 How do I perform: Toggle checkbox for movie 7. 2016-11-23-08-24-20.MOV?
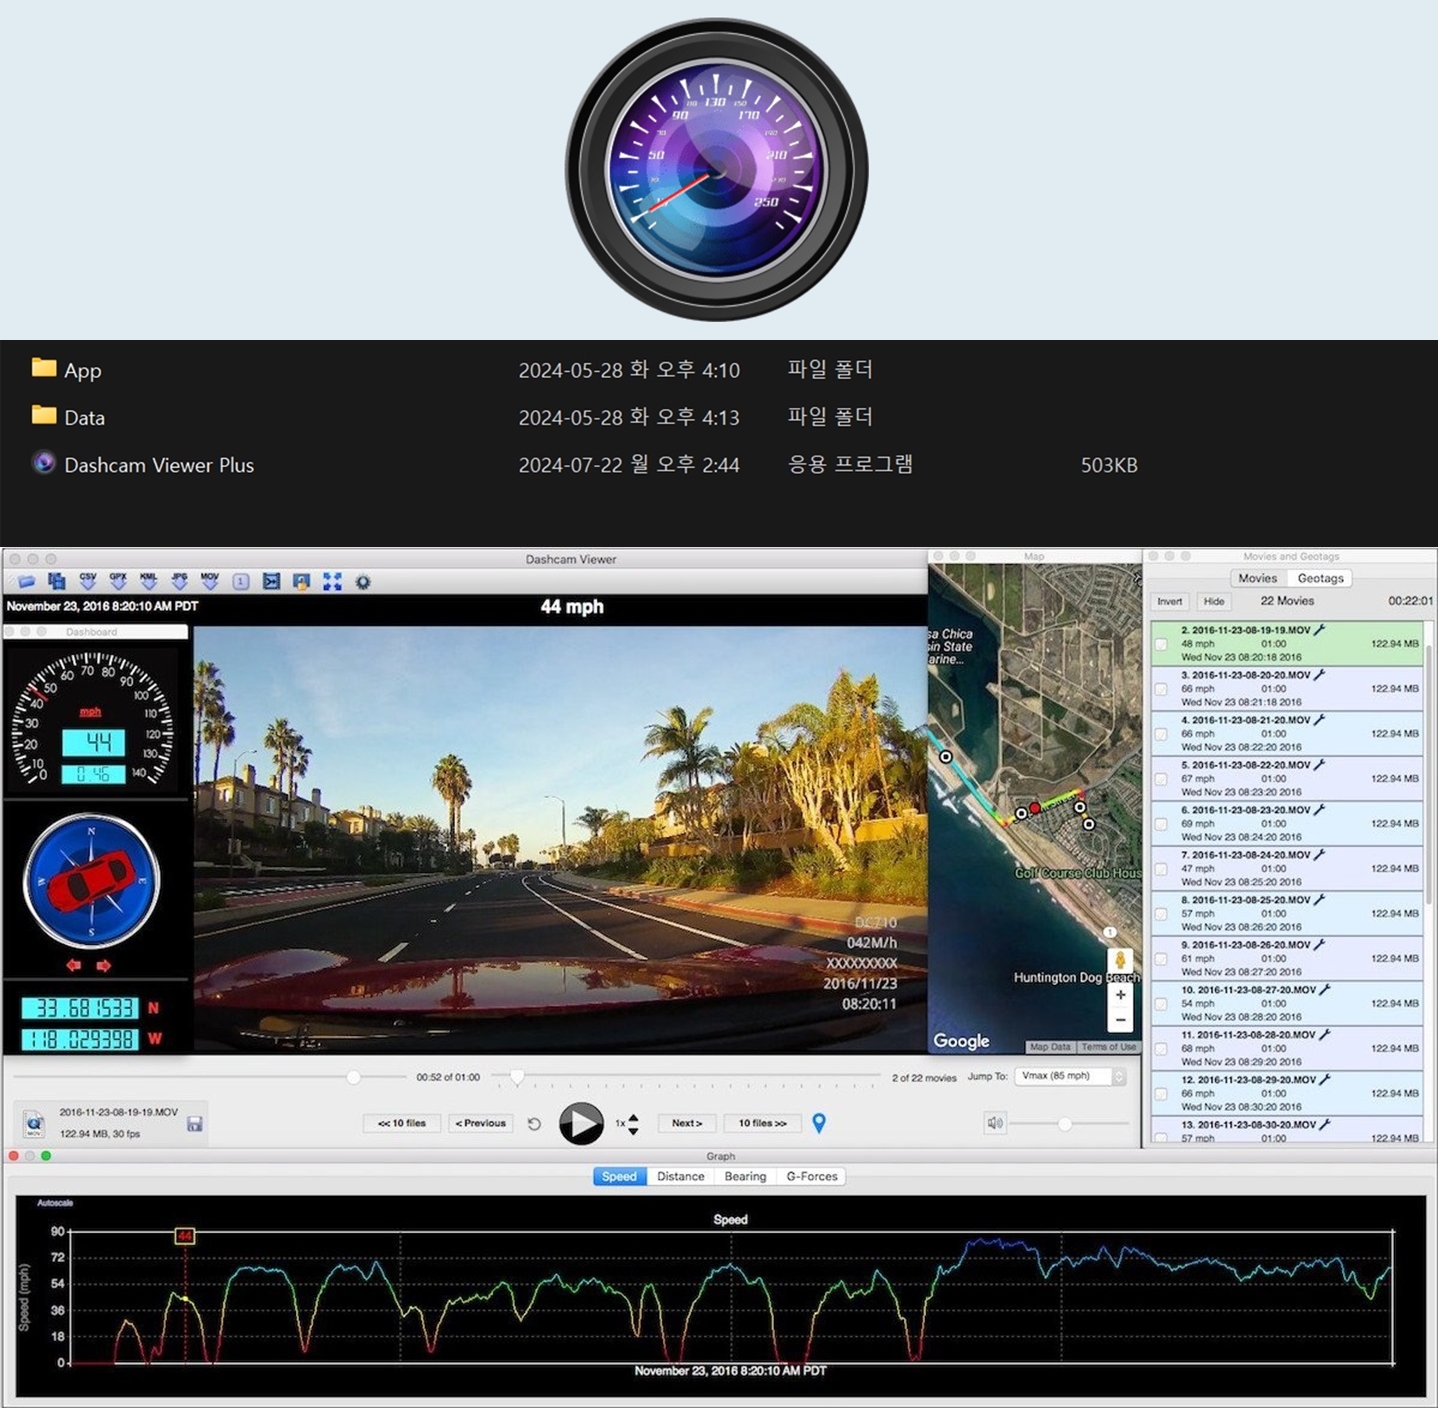click(x=1161, y=869)
